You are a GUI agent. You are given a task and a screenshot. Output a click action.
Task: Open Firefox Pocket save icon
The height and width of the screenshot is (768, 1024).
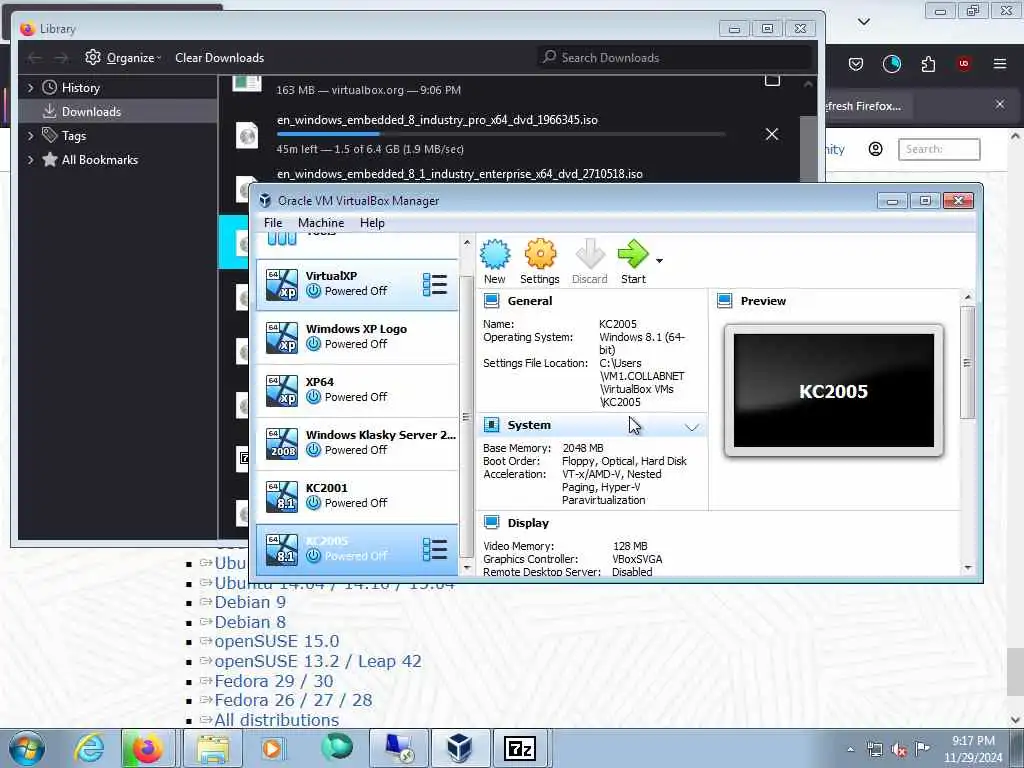(x=856, y=63)
